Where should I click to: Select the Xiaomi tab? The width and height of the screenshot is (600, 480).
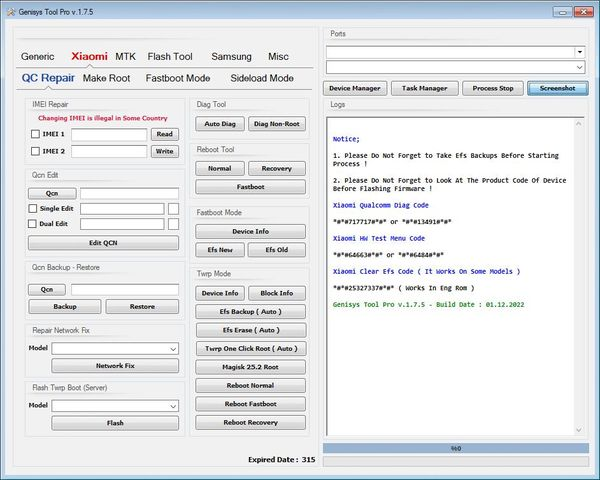point(89,56)
